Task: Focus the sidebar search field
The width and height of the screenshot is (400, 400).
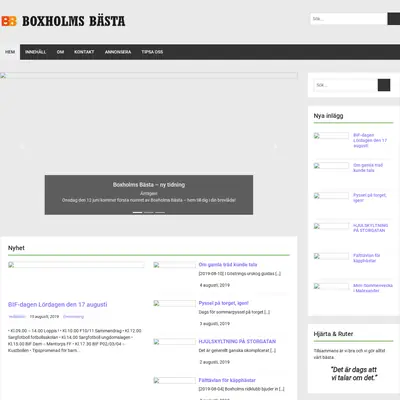Action: (x=346, y=85)
